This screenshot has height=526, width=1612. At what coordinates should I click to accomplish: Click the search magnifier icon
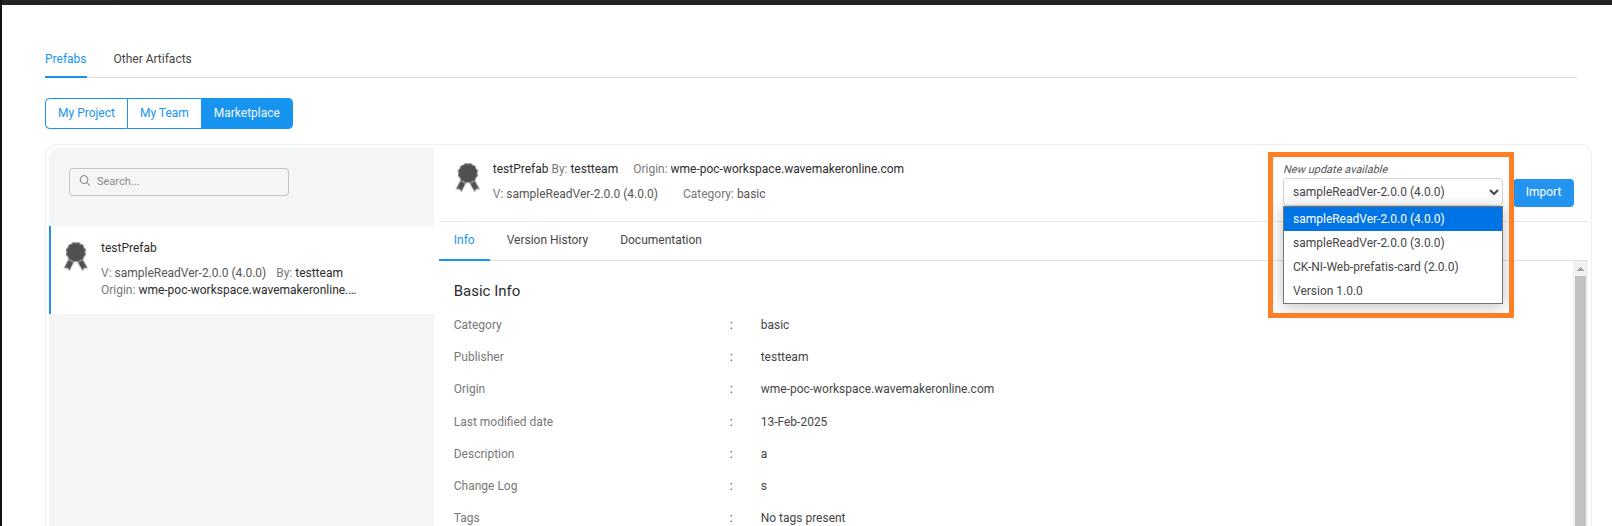(85, 181)
